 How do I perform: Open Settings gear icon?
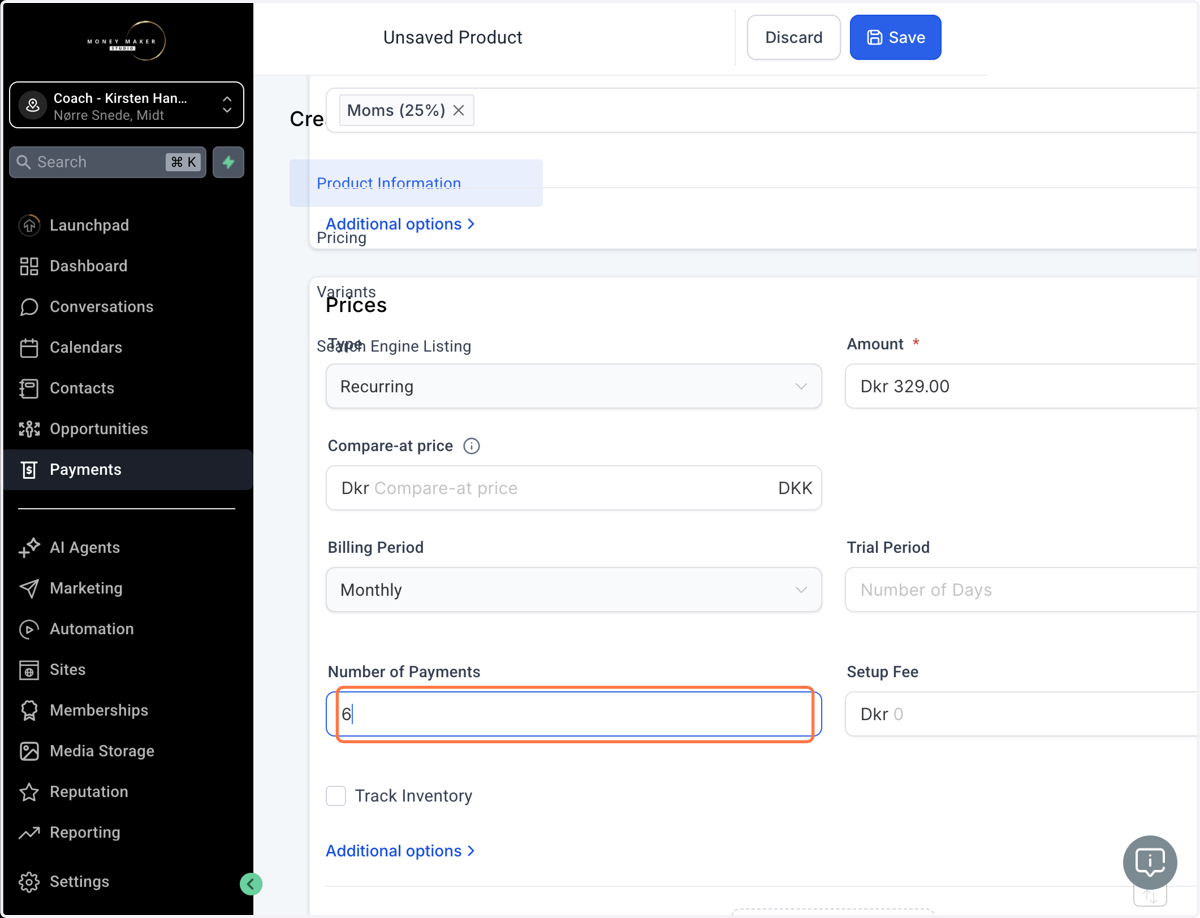tap(29, 882)
